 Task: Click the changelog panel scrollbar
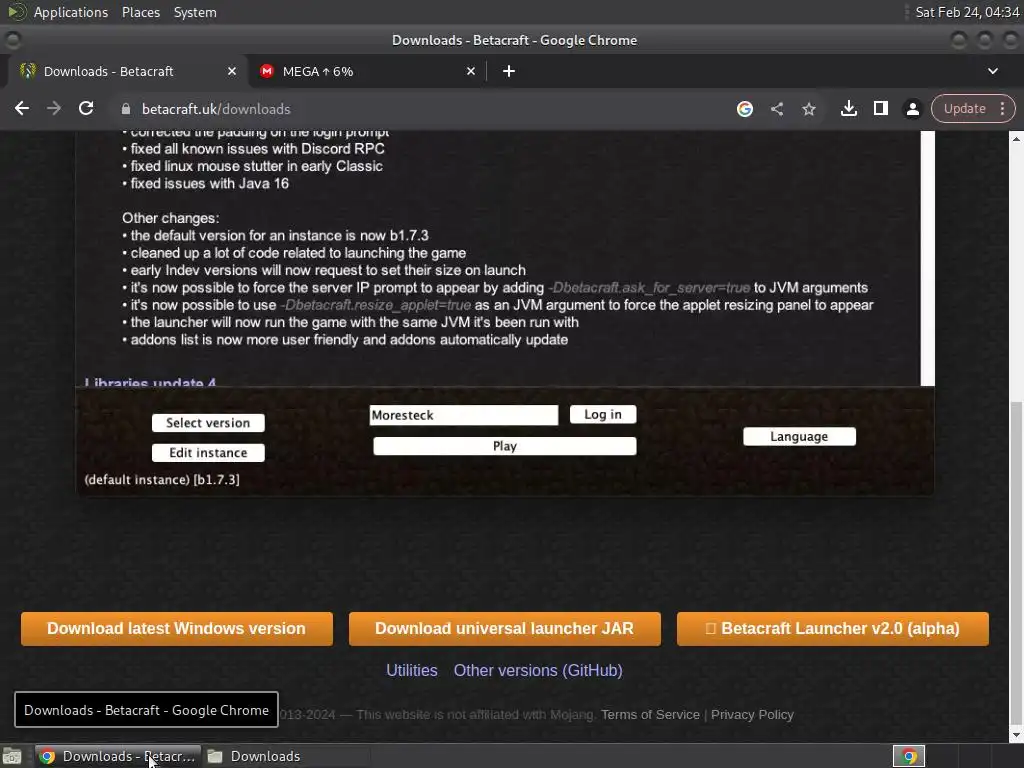(928, 258)
